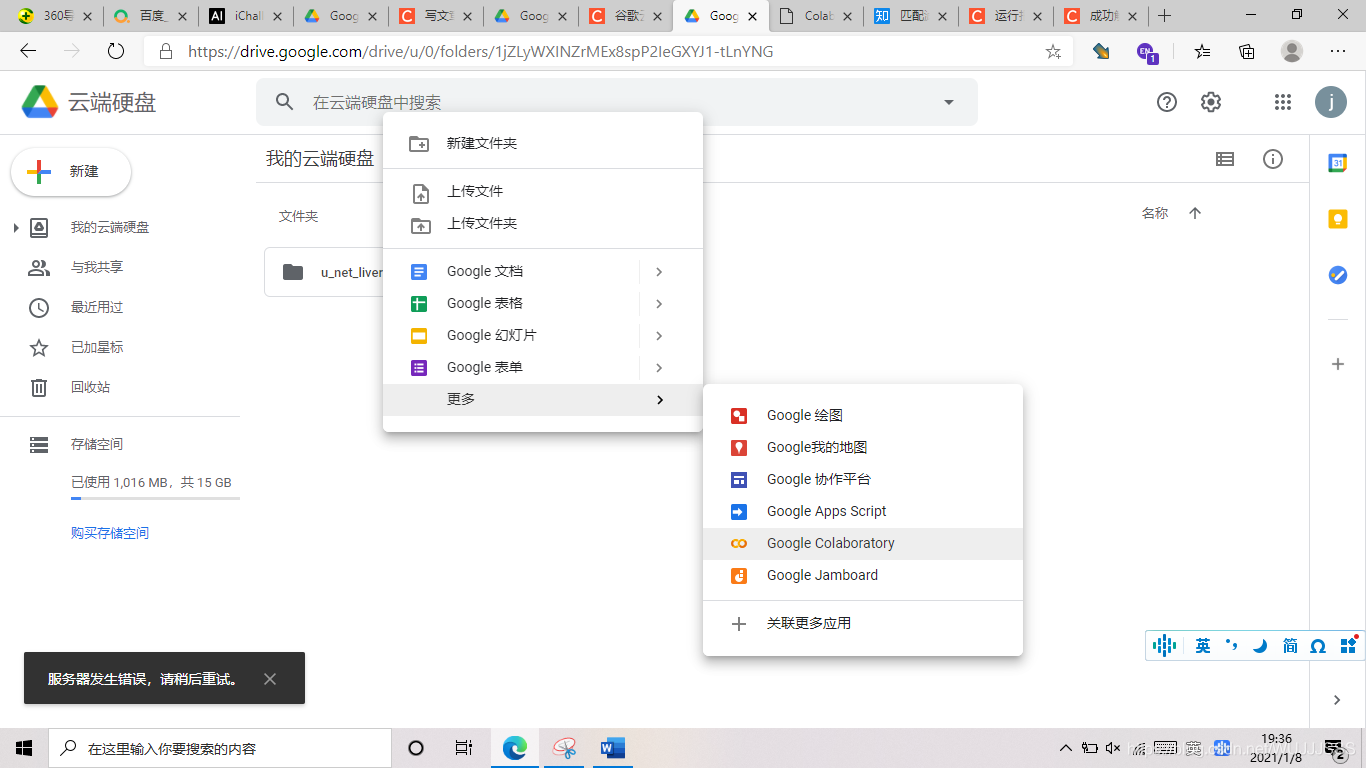Image resolution: width=1366 pixels, height=768 pixels.
Task: Select Google 绘图 in submenu
Action: tap(863, 415)
